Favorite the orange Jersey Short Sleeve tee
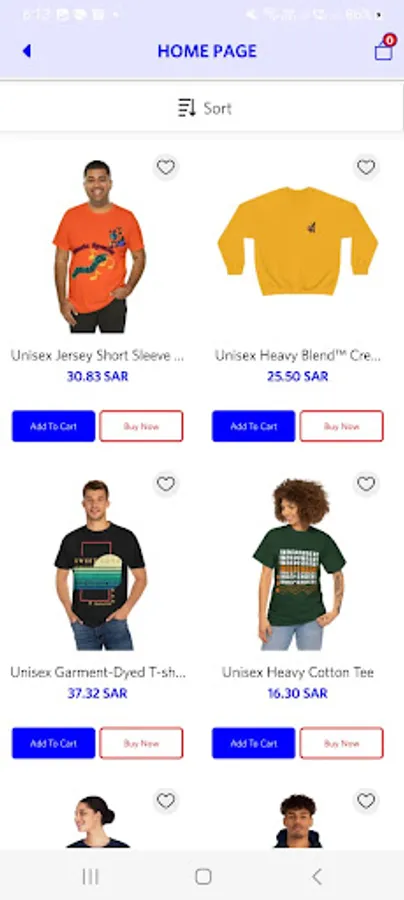This screenshot has height=900, width=404. coord(166,168)
